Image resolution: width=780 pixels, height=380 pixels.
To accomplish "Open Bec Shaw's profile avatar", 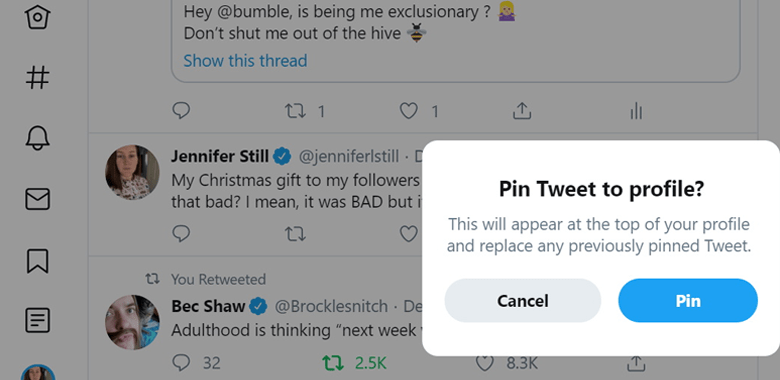I will click(x=132, y=322).
